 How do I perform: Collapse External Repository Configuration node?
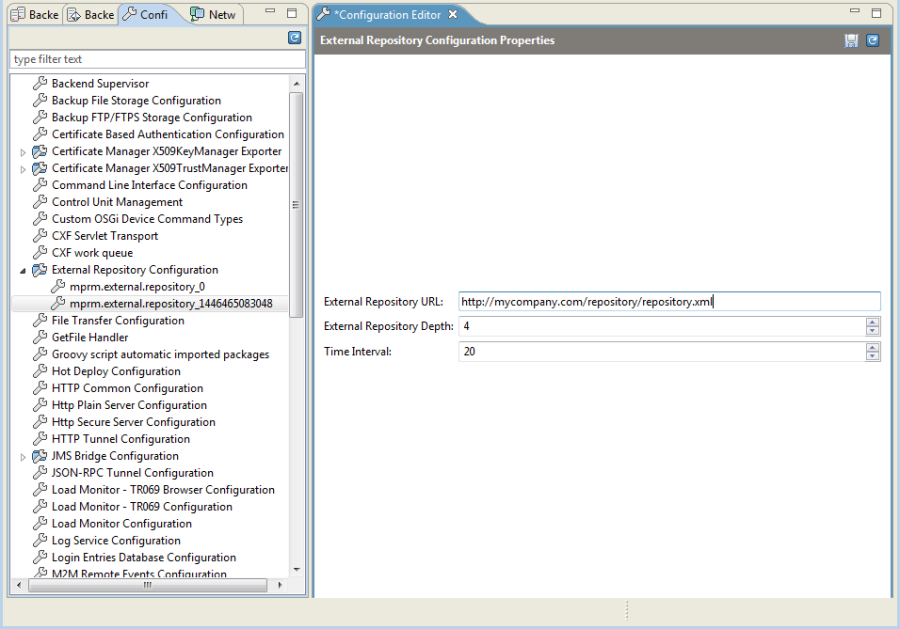(x=23, y=271)
